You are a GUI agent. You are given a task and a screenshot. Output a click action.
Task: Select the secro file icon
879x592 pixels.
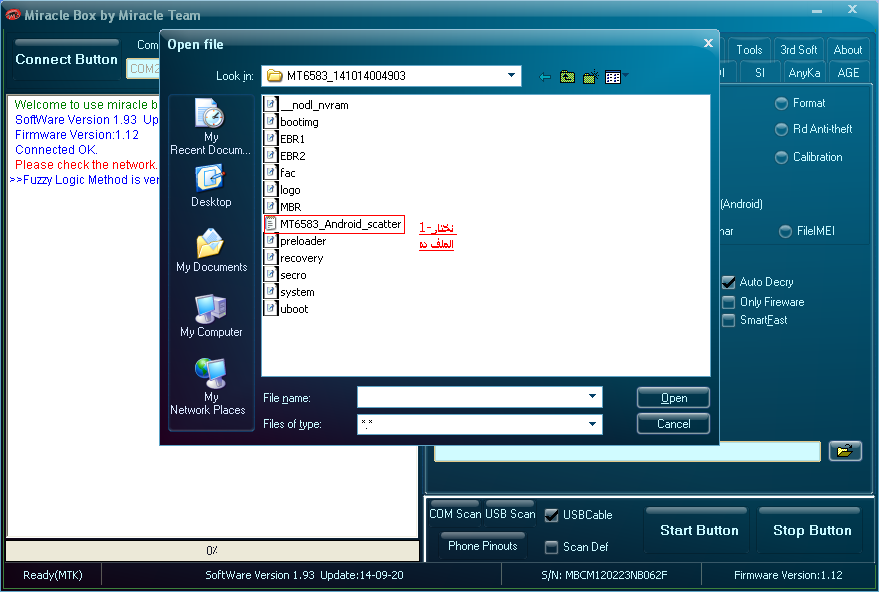click(x=271, y=275)
